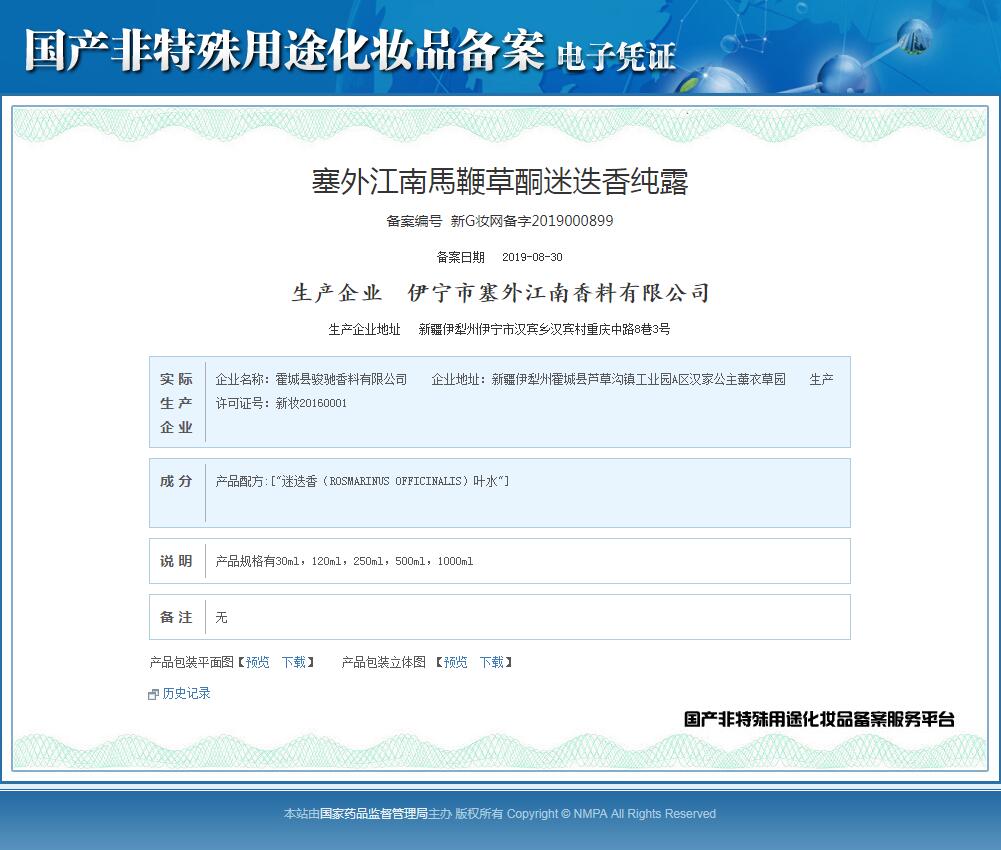
Task: Click 国家药品监督管理局 in the footer
Action: (373, 814)
